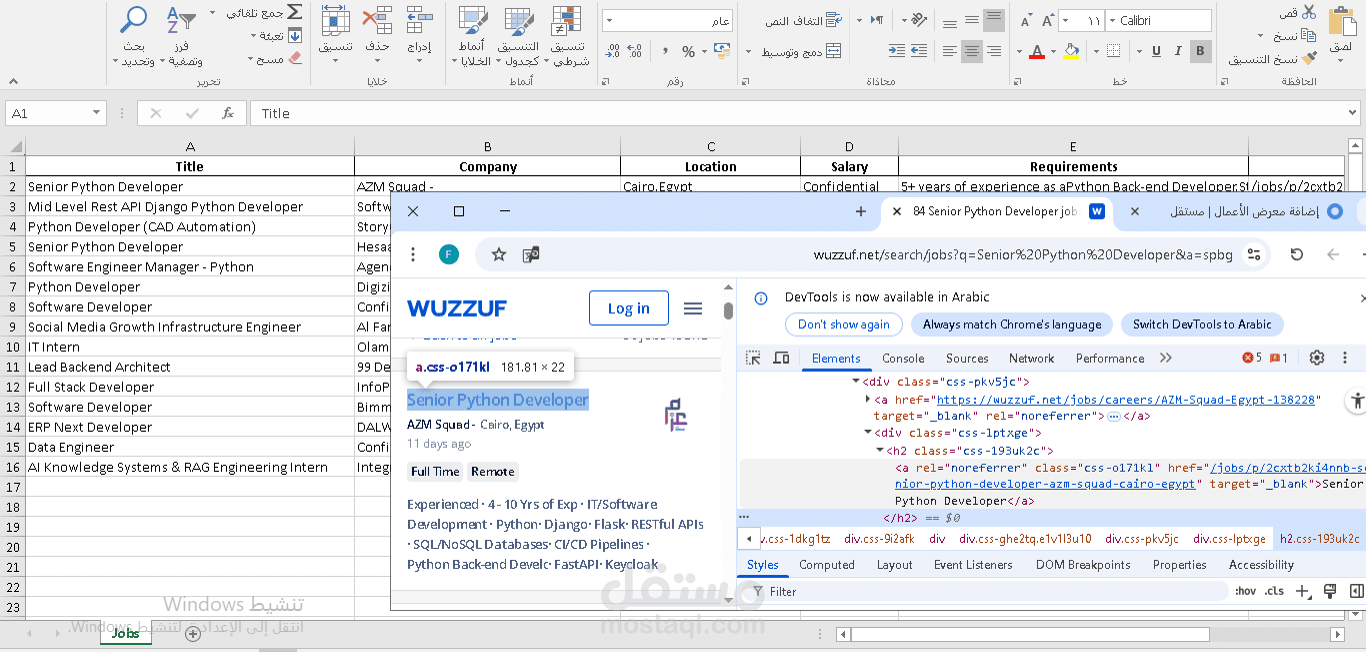Image resolution: width=1366 pixels, height=652 pixels.
Task: Select the Requirements column header cell
Action: 1073,167
